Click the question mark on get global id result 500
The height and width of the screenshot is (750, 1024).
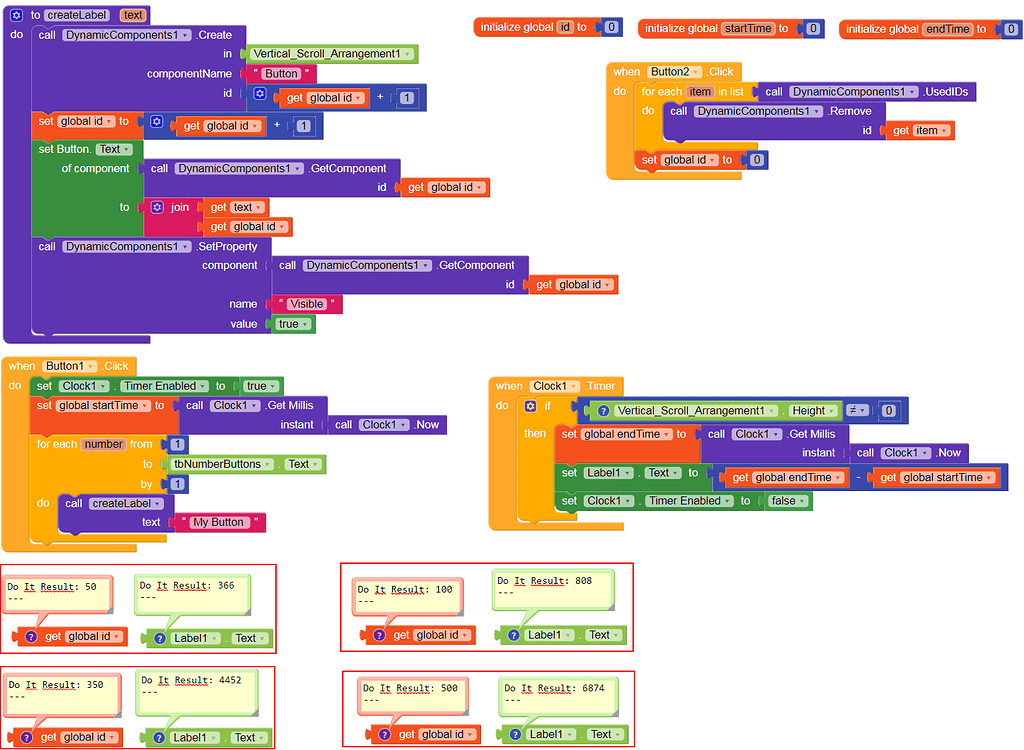385,735
